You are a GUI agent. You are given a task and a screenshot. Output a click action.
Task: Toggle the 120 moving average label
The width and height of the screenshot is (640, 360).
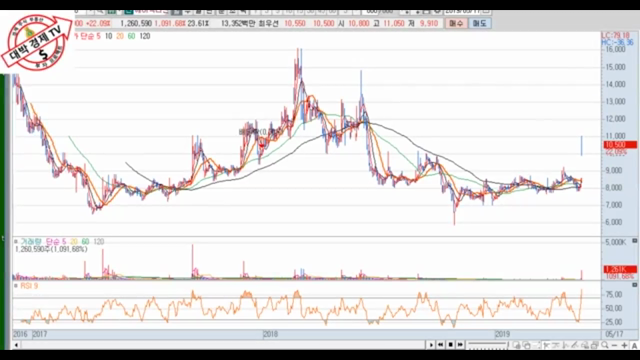click(x=144, y=36)
